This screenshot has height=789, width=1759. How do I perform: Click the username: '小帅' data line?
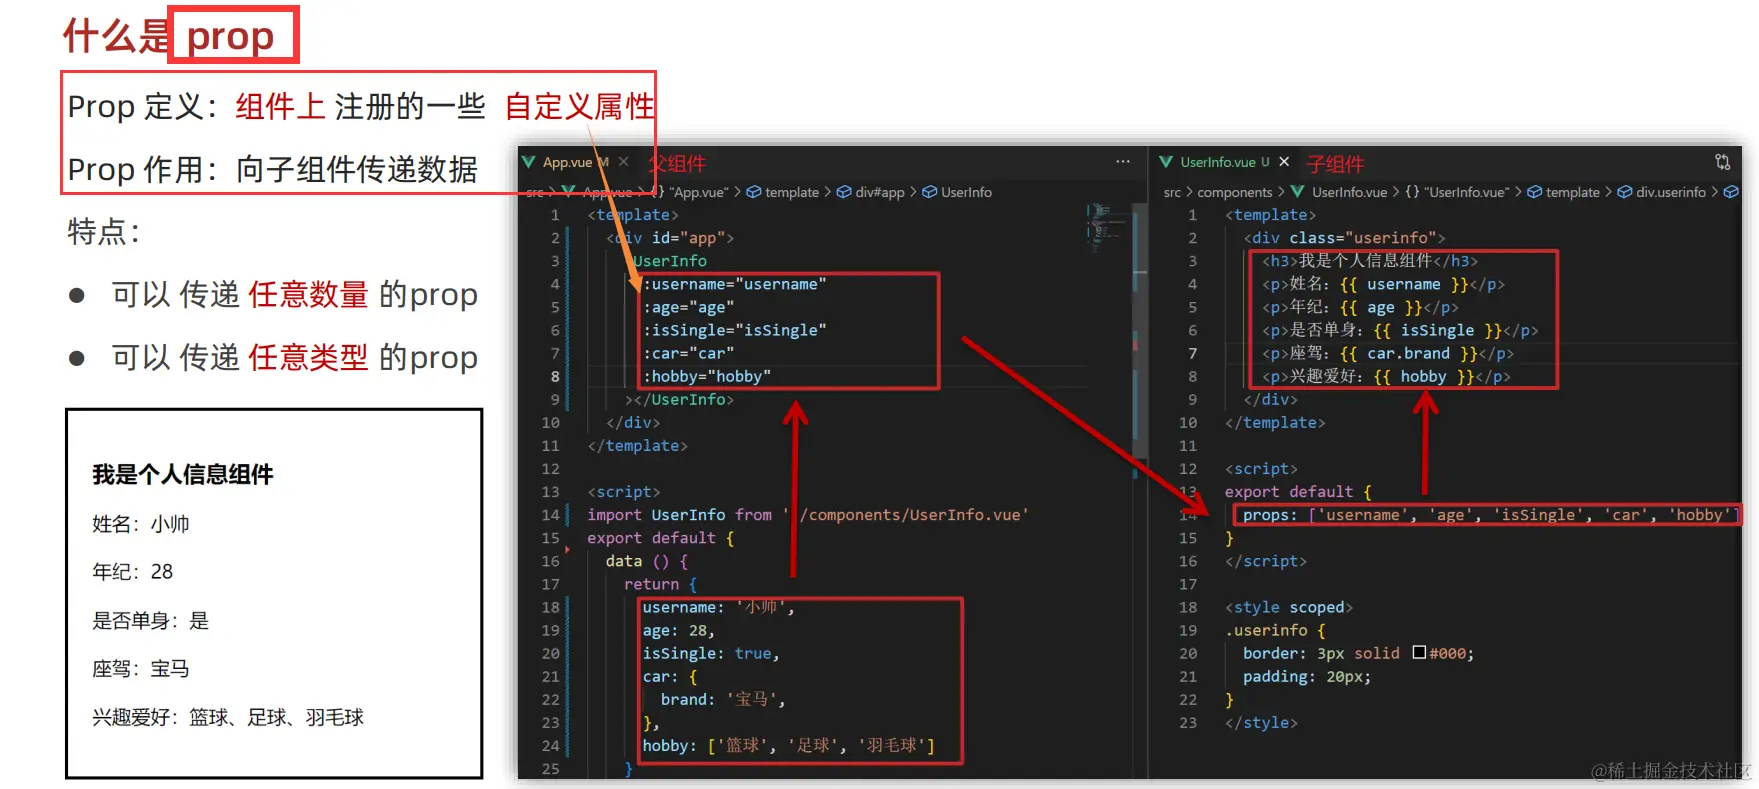point(718,607)
